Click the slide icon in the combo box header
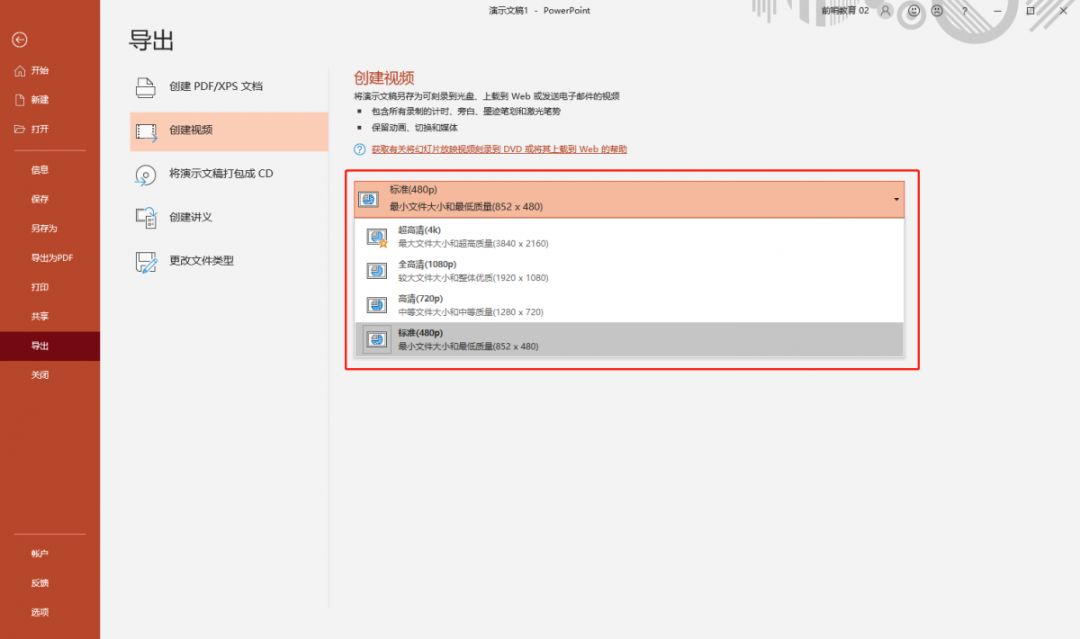The height and width of the screenshot is (639, 1080). coord(368,200)
